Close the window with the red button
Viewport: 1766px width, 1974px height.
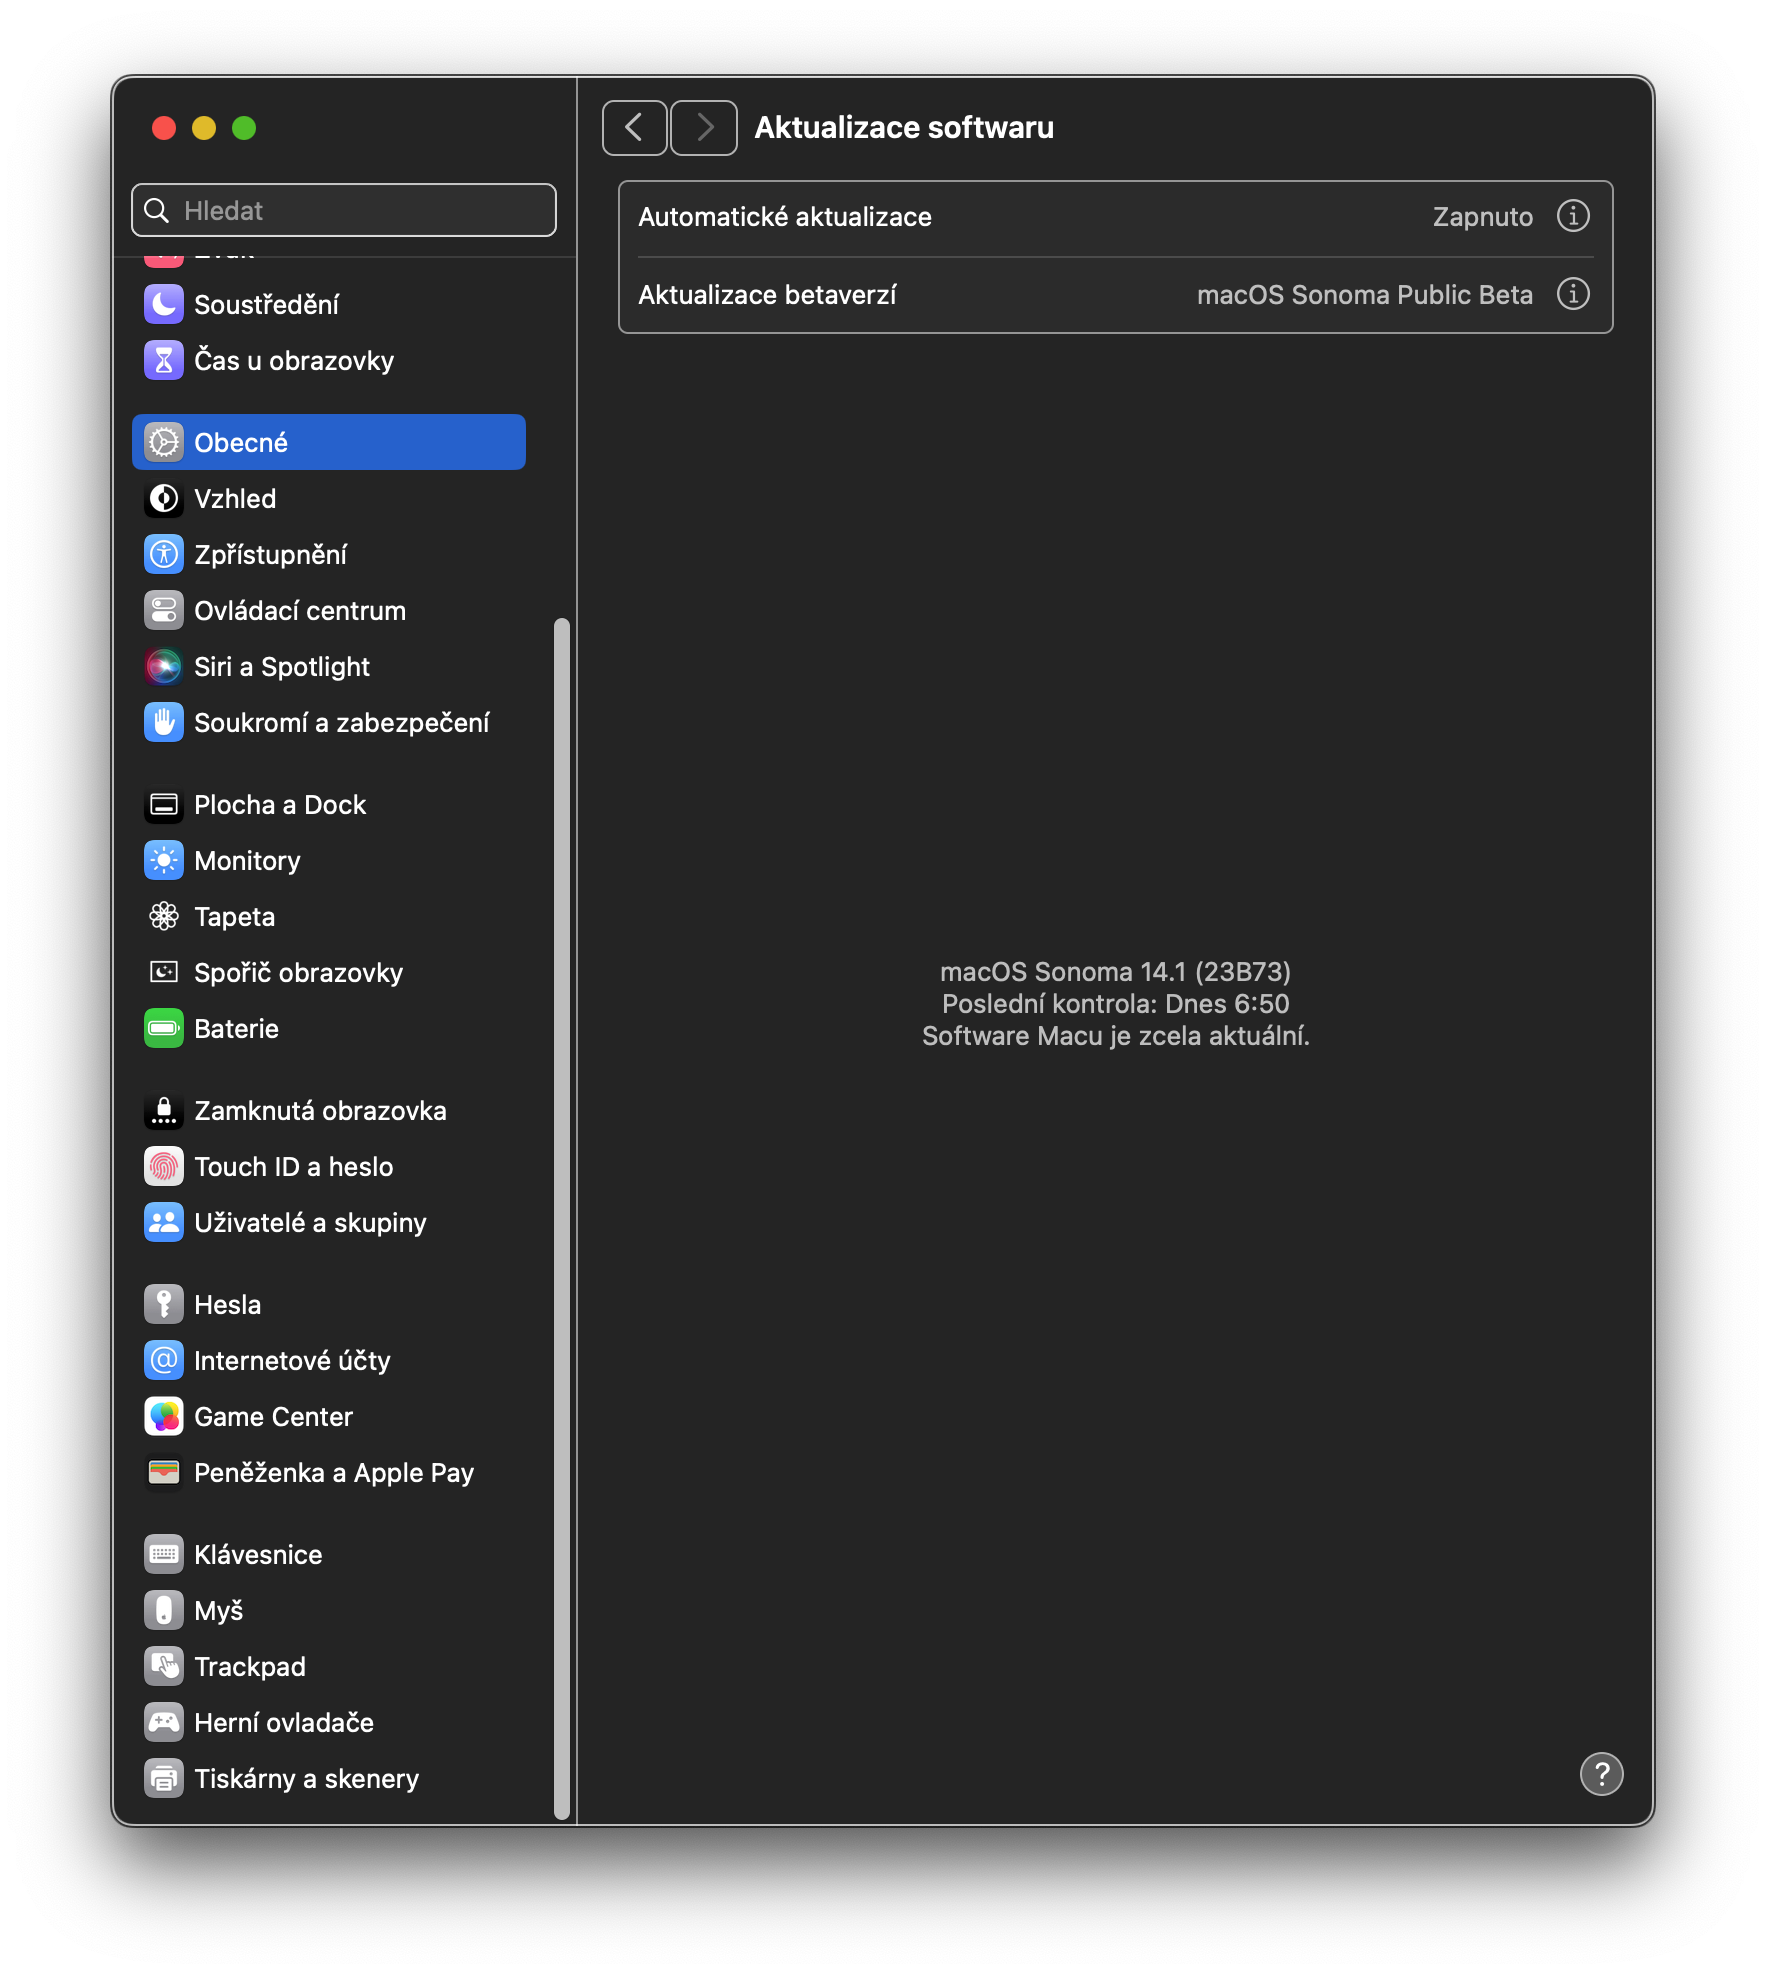[x=164, y=128]
